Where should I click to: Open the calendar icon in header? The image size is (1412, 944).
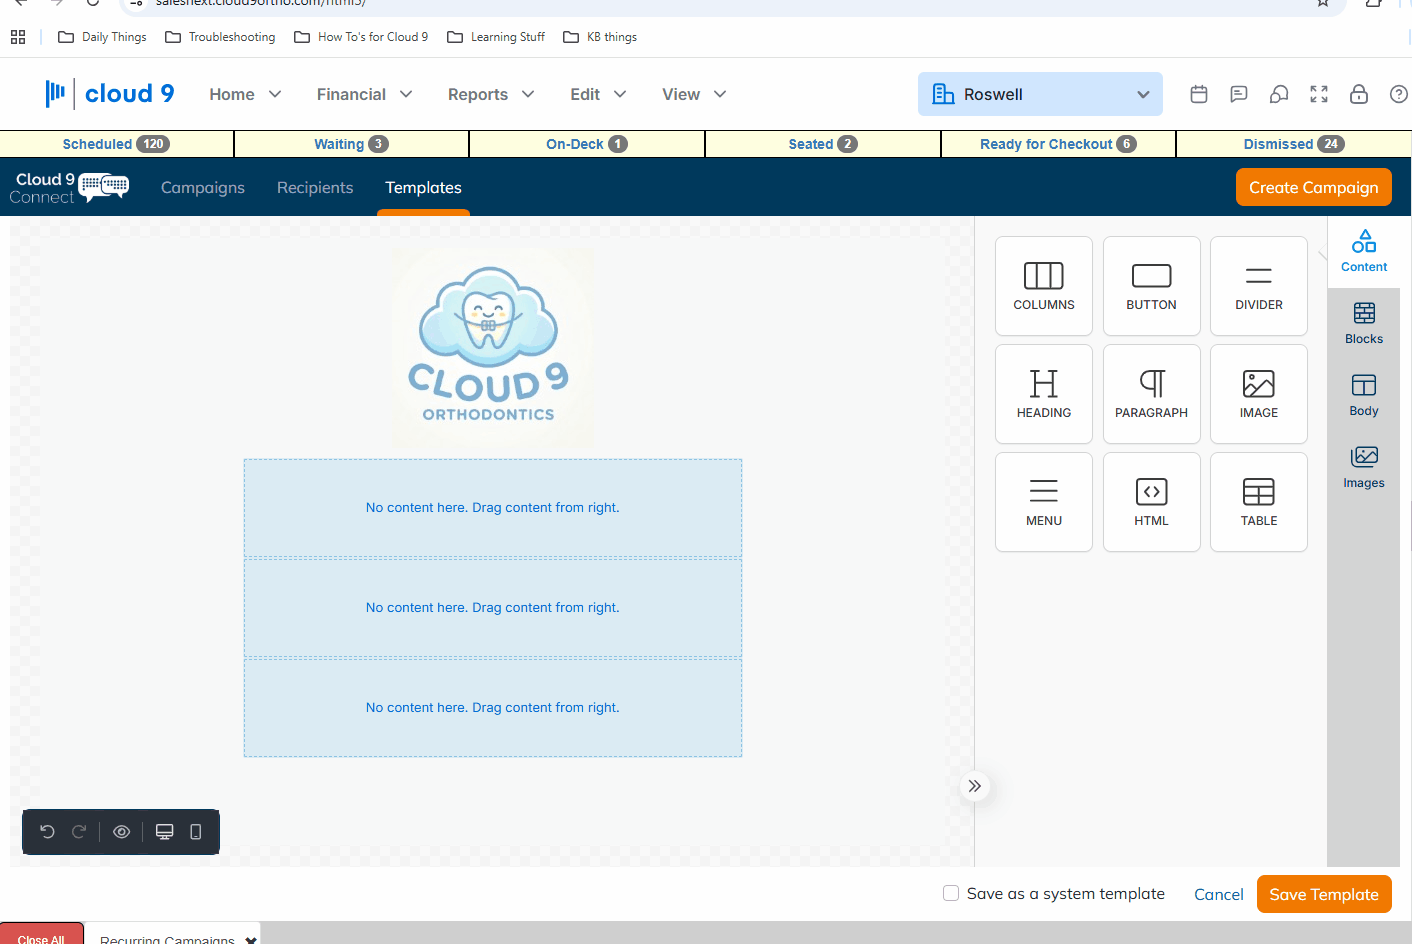(x=1199, y=94)
